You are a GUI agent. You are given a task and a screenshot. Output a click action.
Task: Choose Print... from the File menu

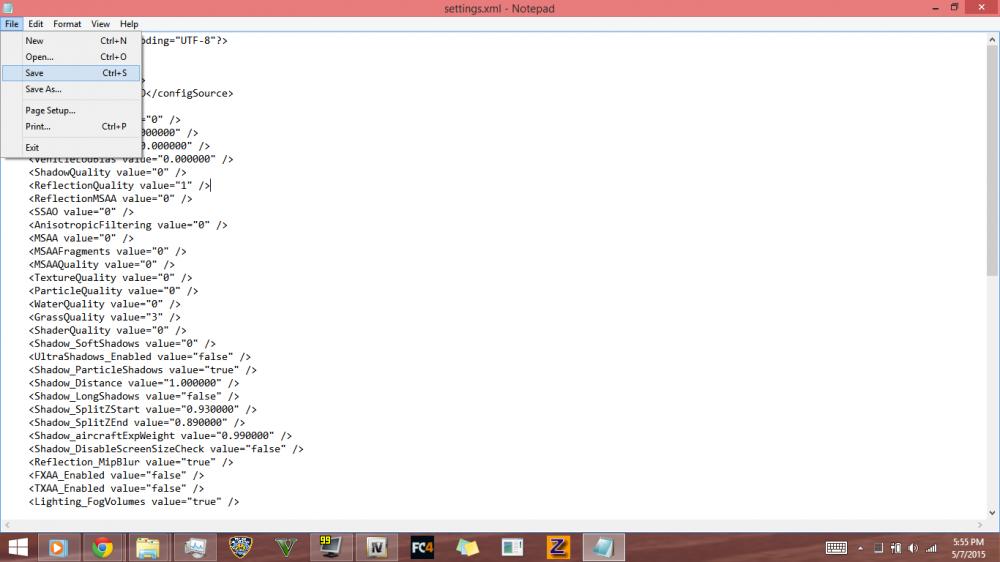[x=71, y=126]
